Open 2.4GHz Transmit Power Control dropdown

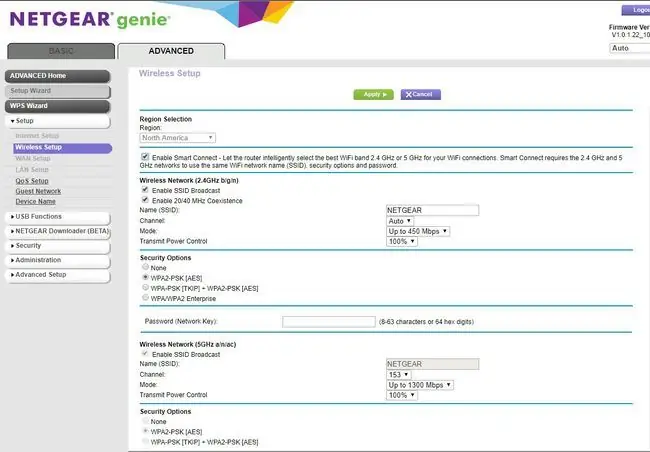tap(402, 241)
